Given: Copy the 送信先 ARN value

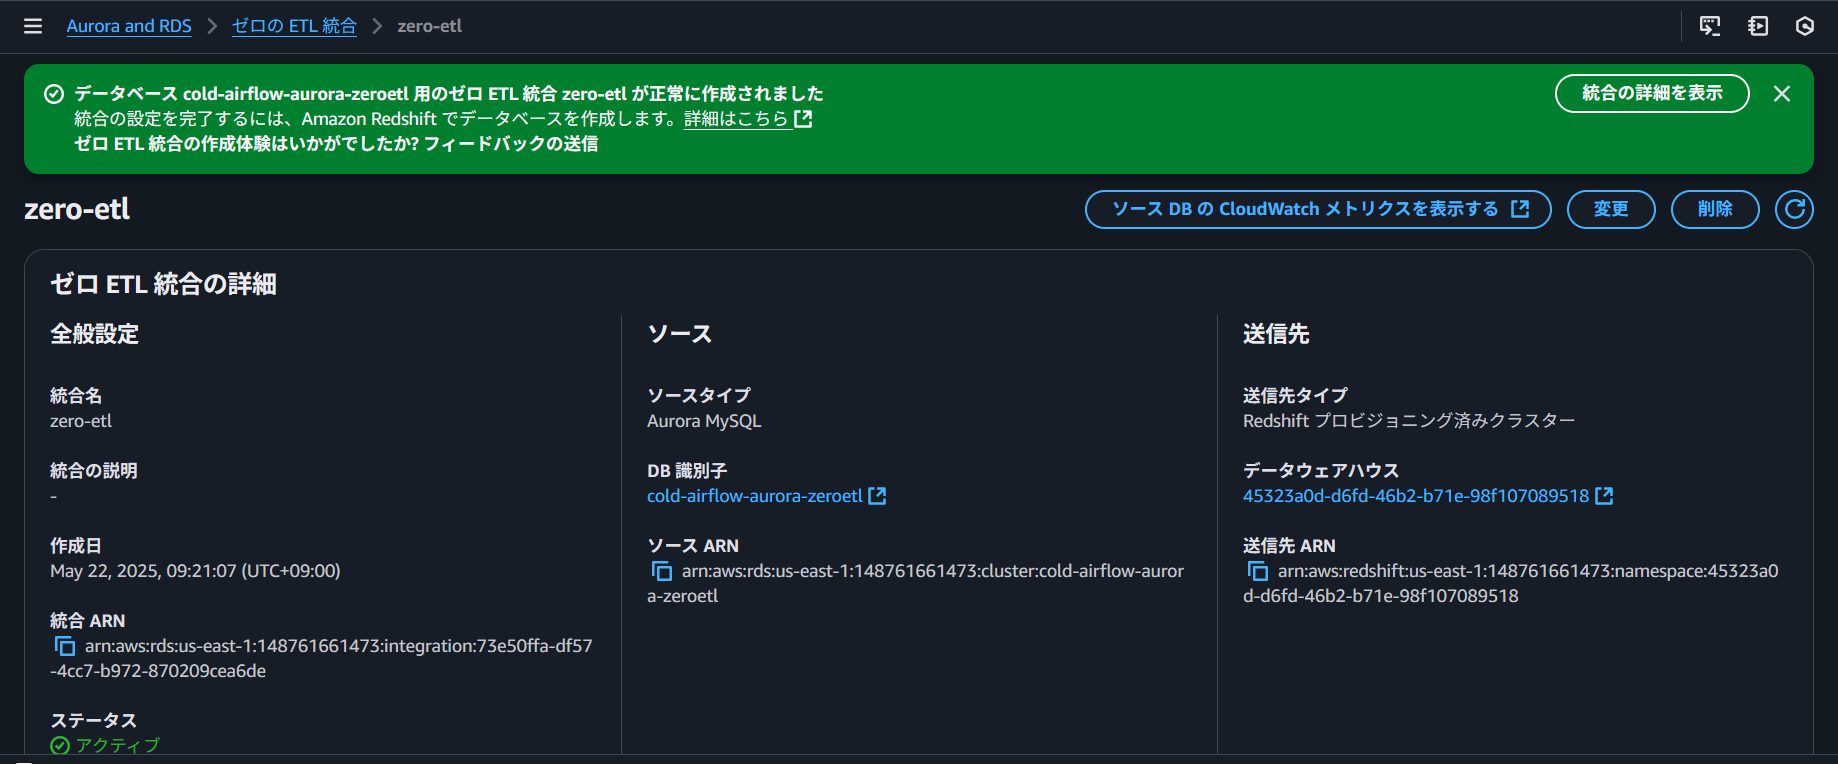Looking at the screenshot, I should point(1257,572).
